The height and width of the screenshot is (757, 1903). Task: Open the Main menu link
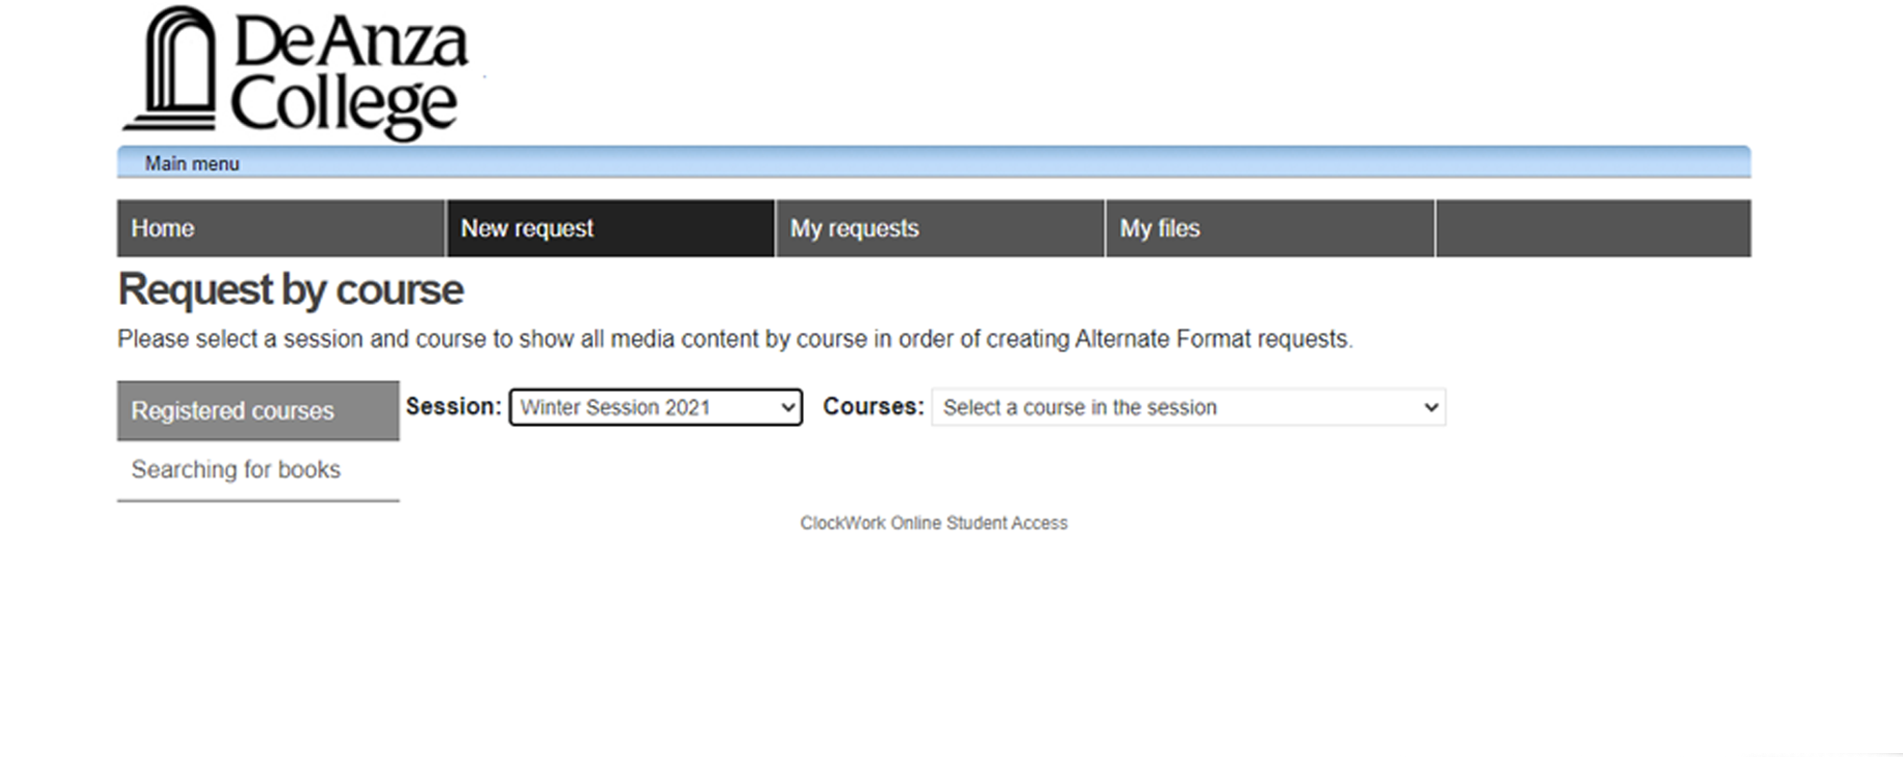(192, 164)
